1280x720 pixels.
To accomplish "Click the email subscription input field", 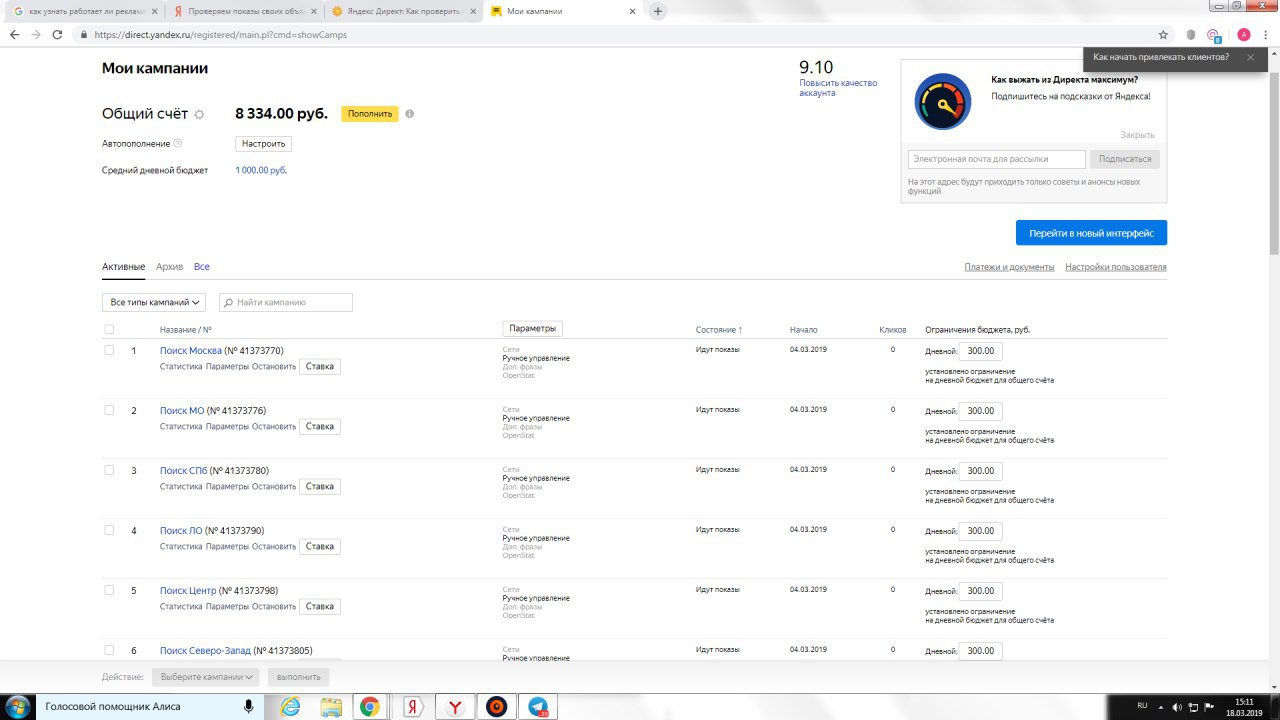I will pyautogui.click(x=996, y=159).
